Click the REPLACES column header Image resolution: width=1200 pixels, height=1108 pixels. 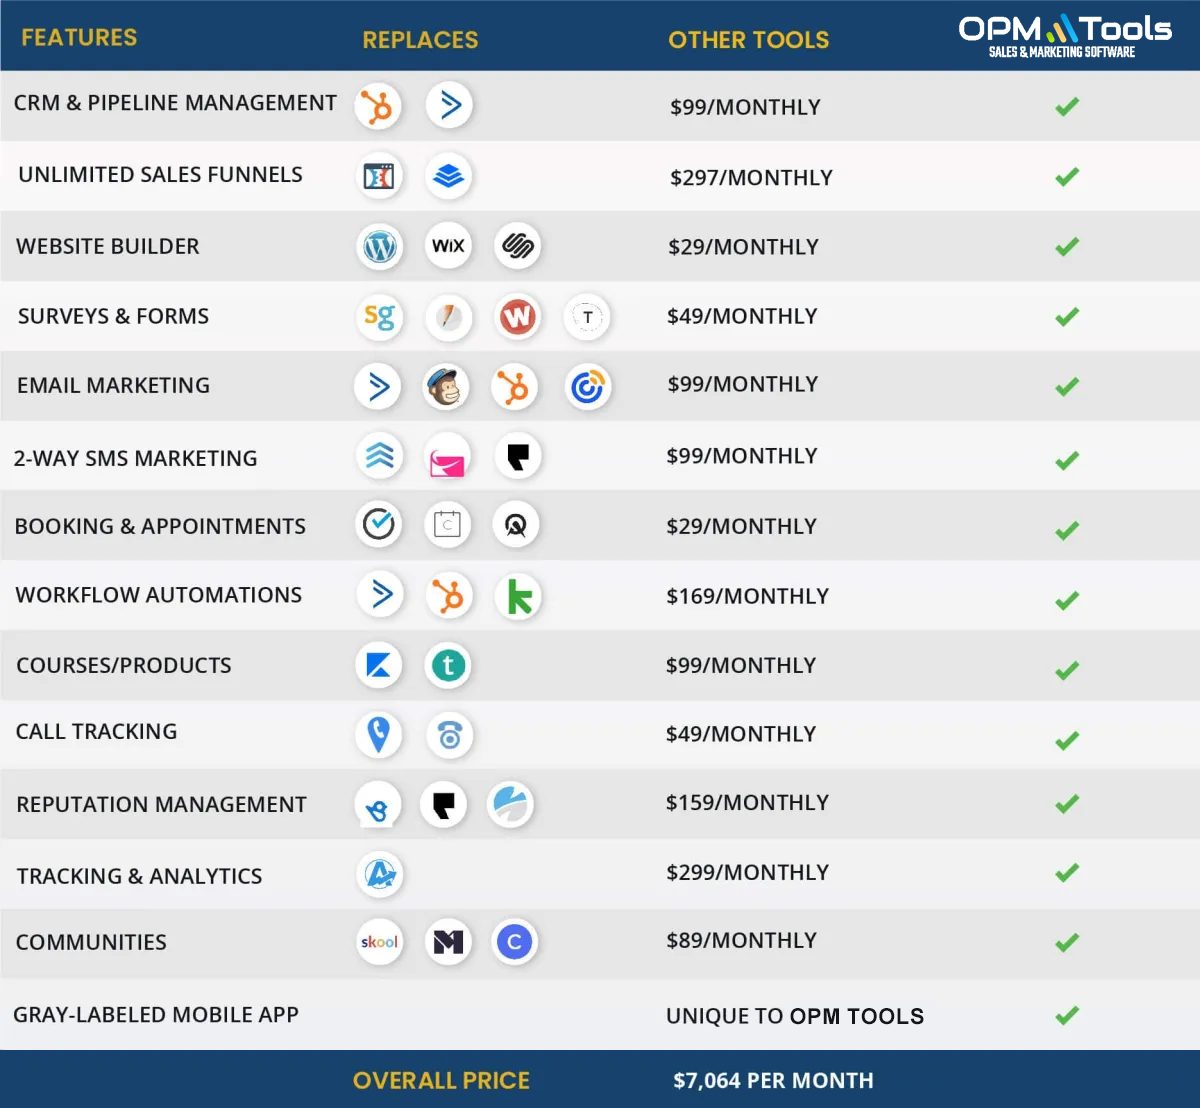tap(420, 40)
